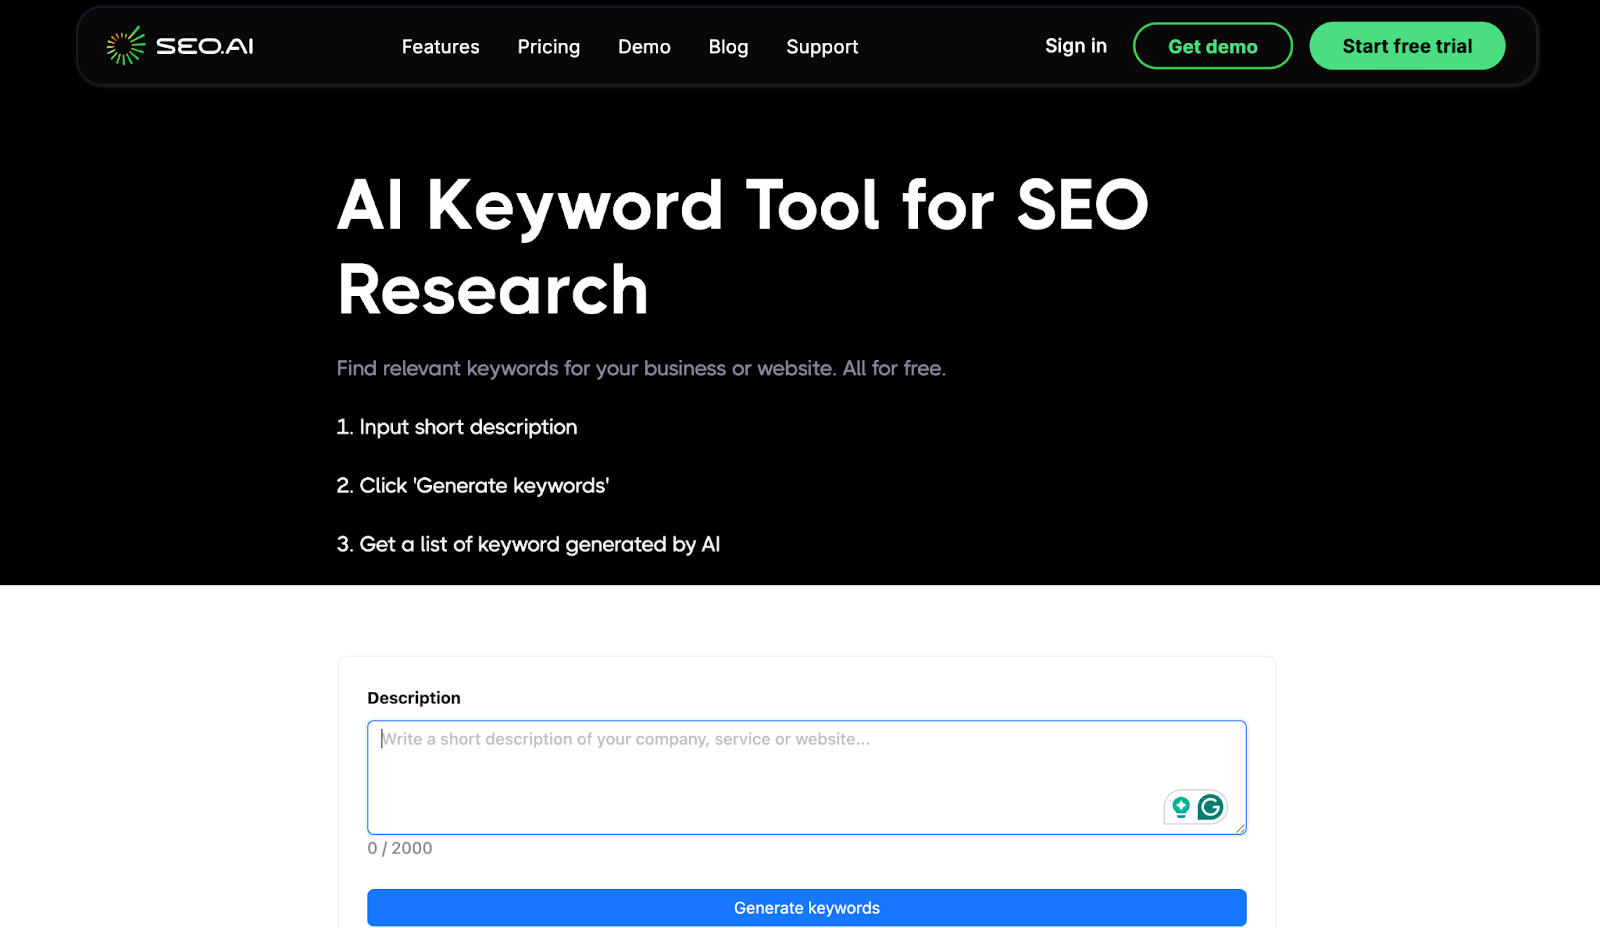Grab the textarea resize handle corner
Viewport: 1600px width, 928px height.
(x=1240, y=828)
